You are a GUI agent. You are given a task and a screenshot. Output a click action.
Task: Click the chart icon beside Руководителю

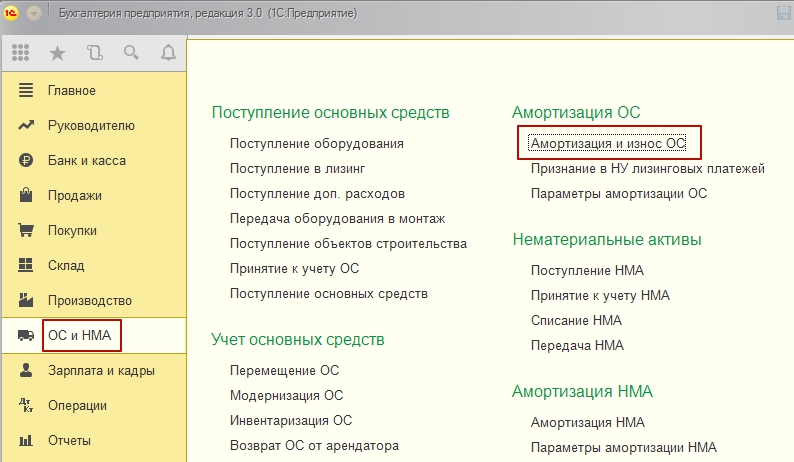(26, 125)
